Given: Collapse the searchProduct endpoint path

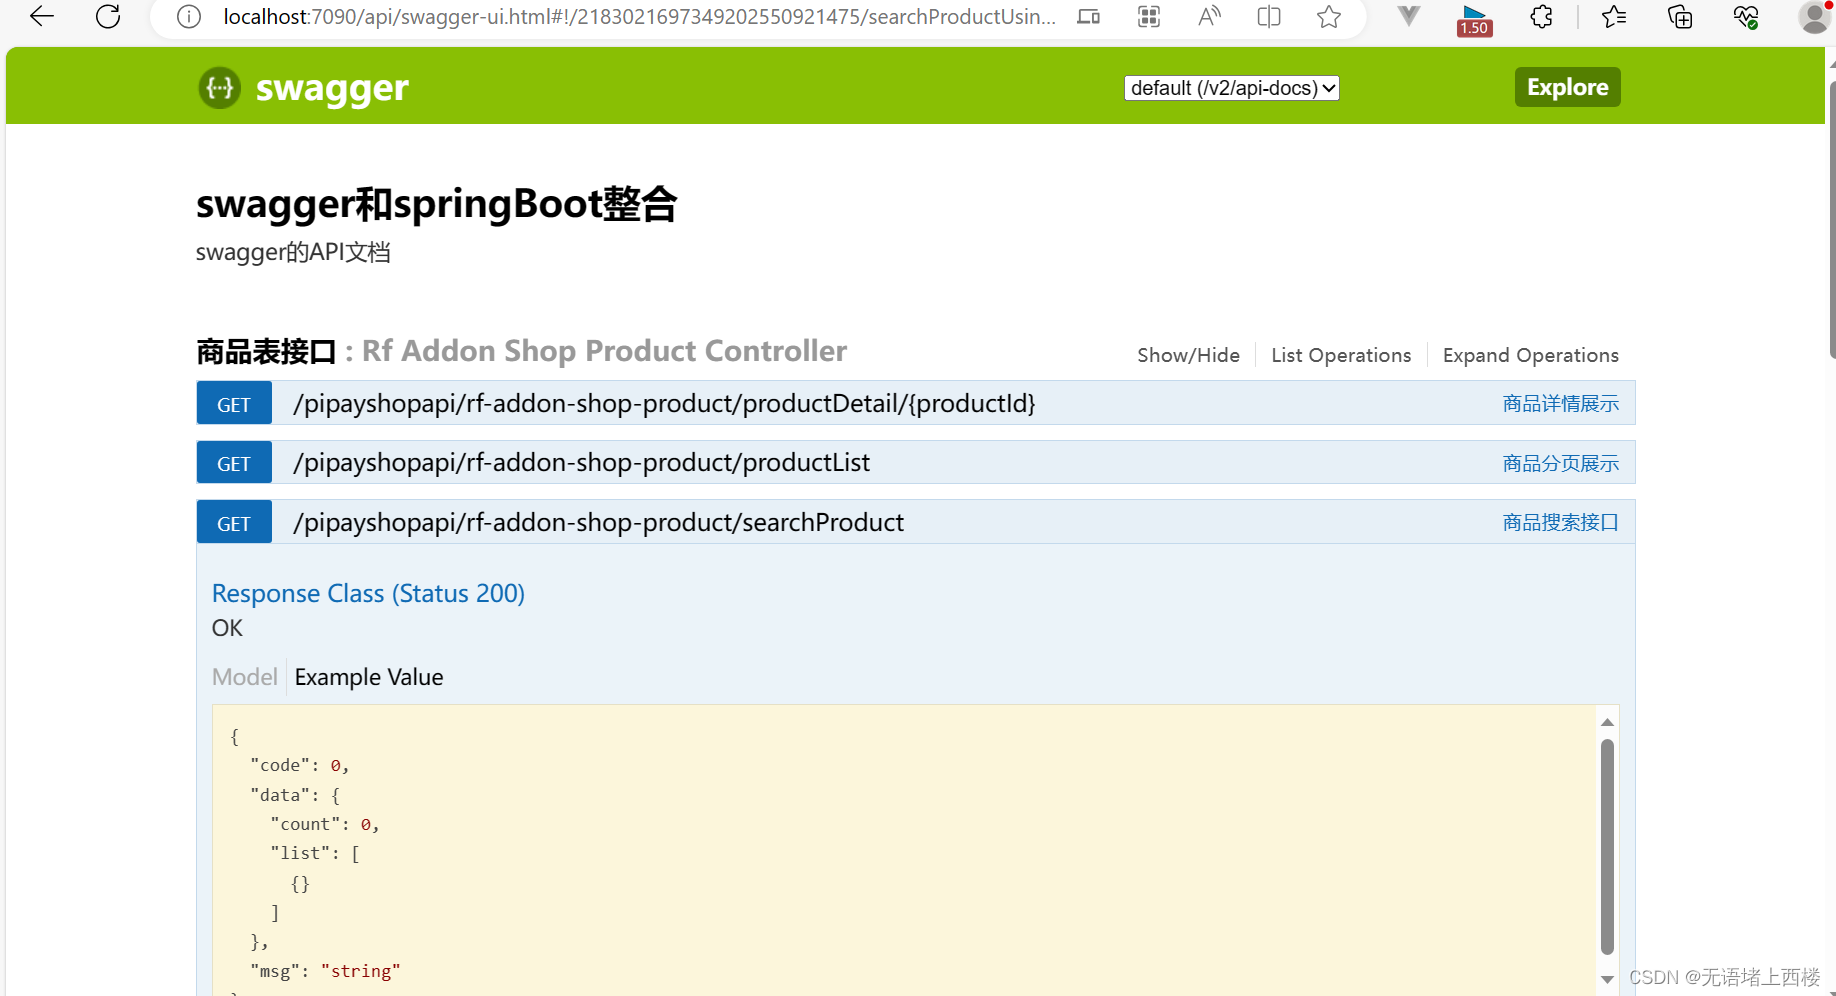Looking at the screenshot, I should 598,522.
